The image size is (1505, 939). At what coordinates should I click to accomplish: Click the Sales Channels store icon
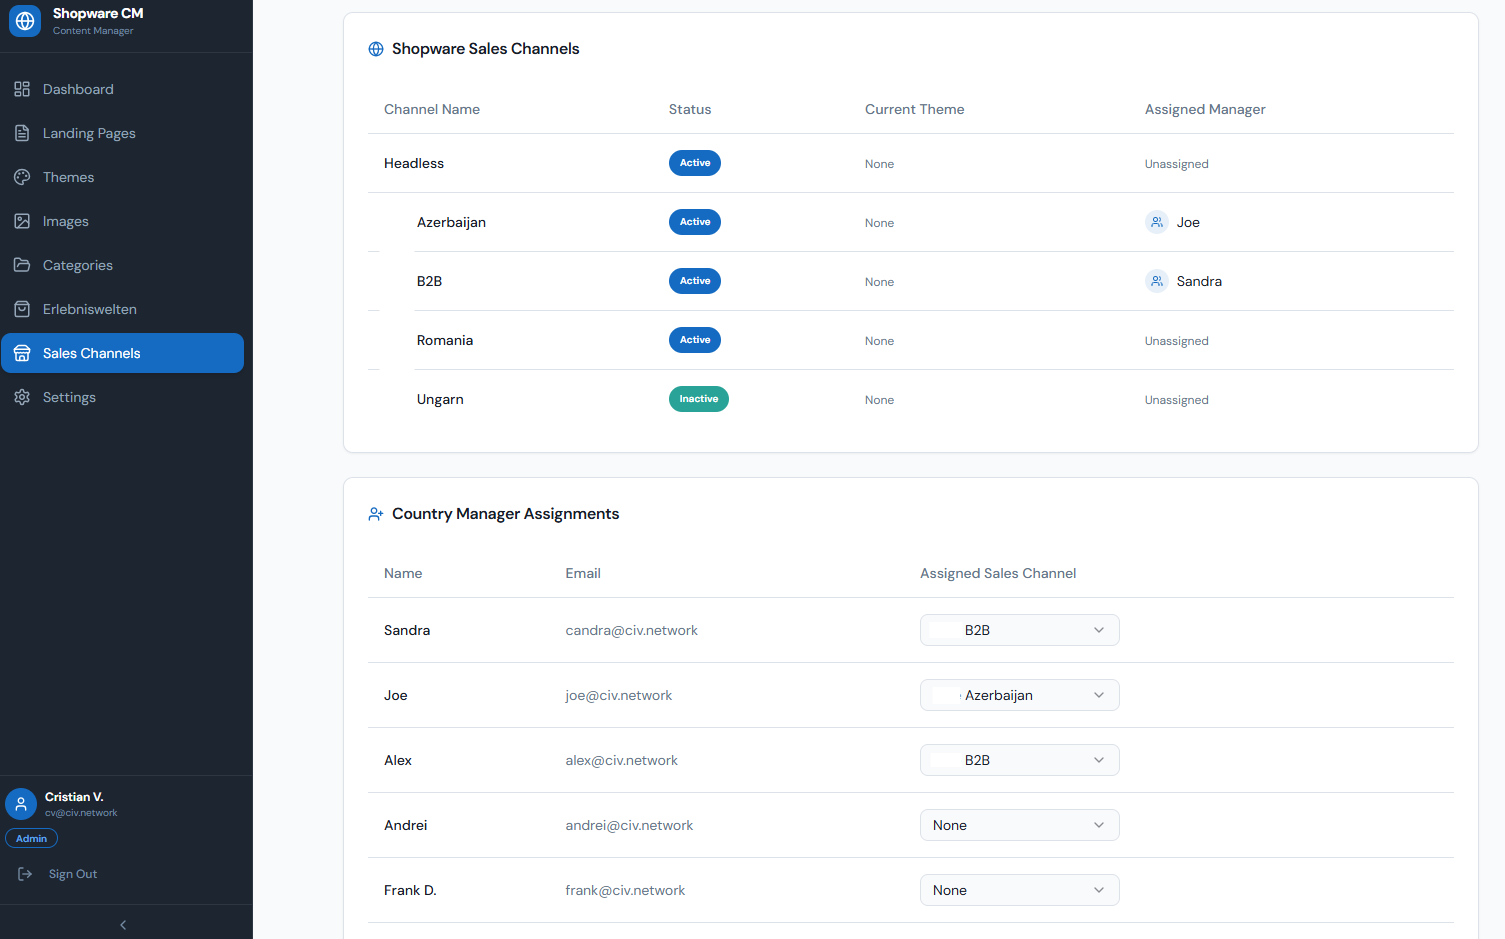pyautogui.click(x=22, y=353)
